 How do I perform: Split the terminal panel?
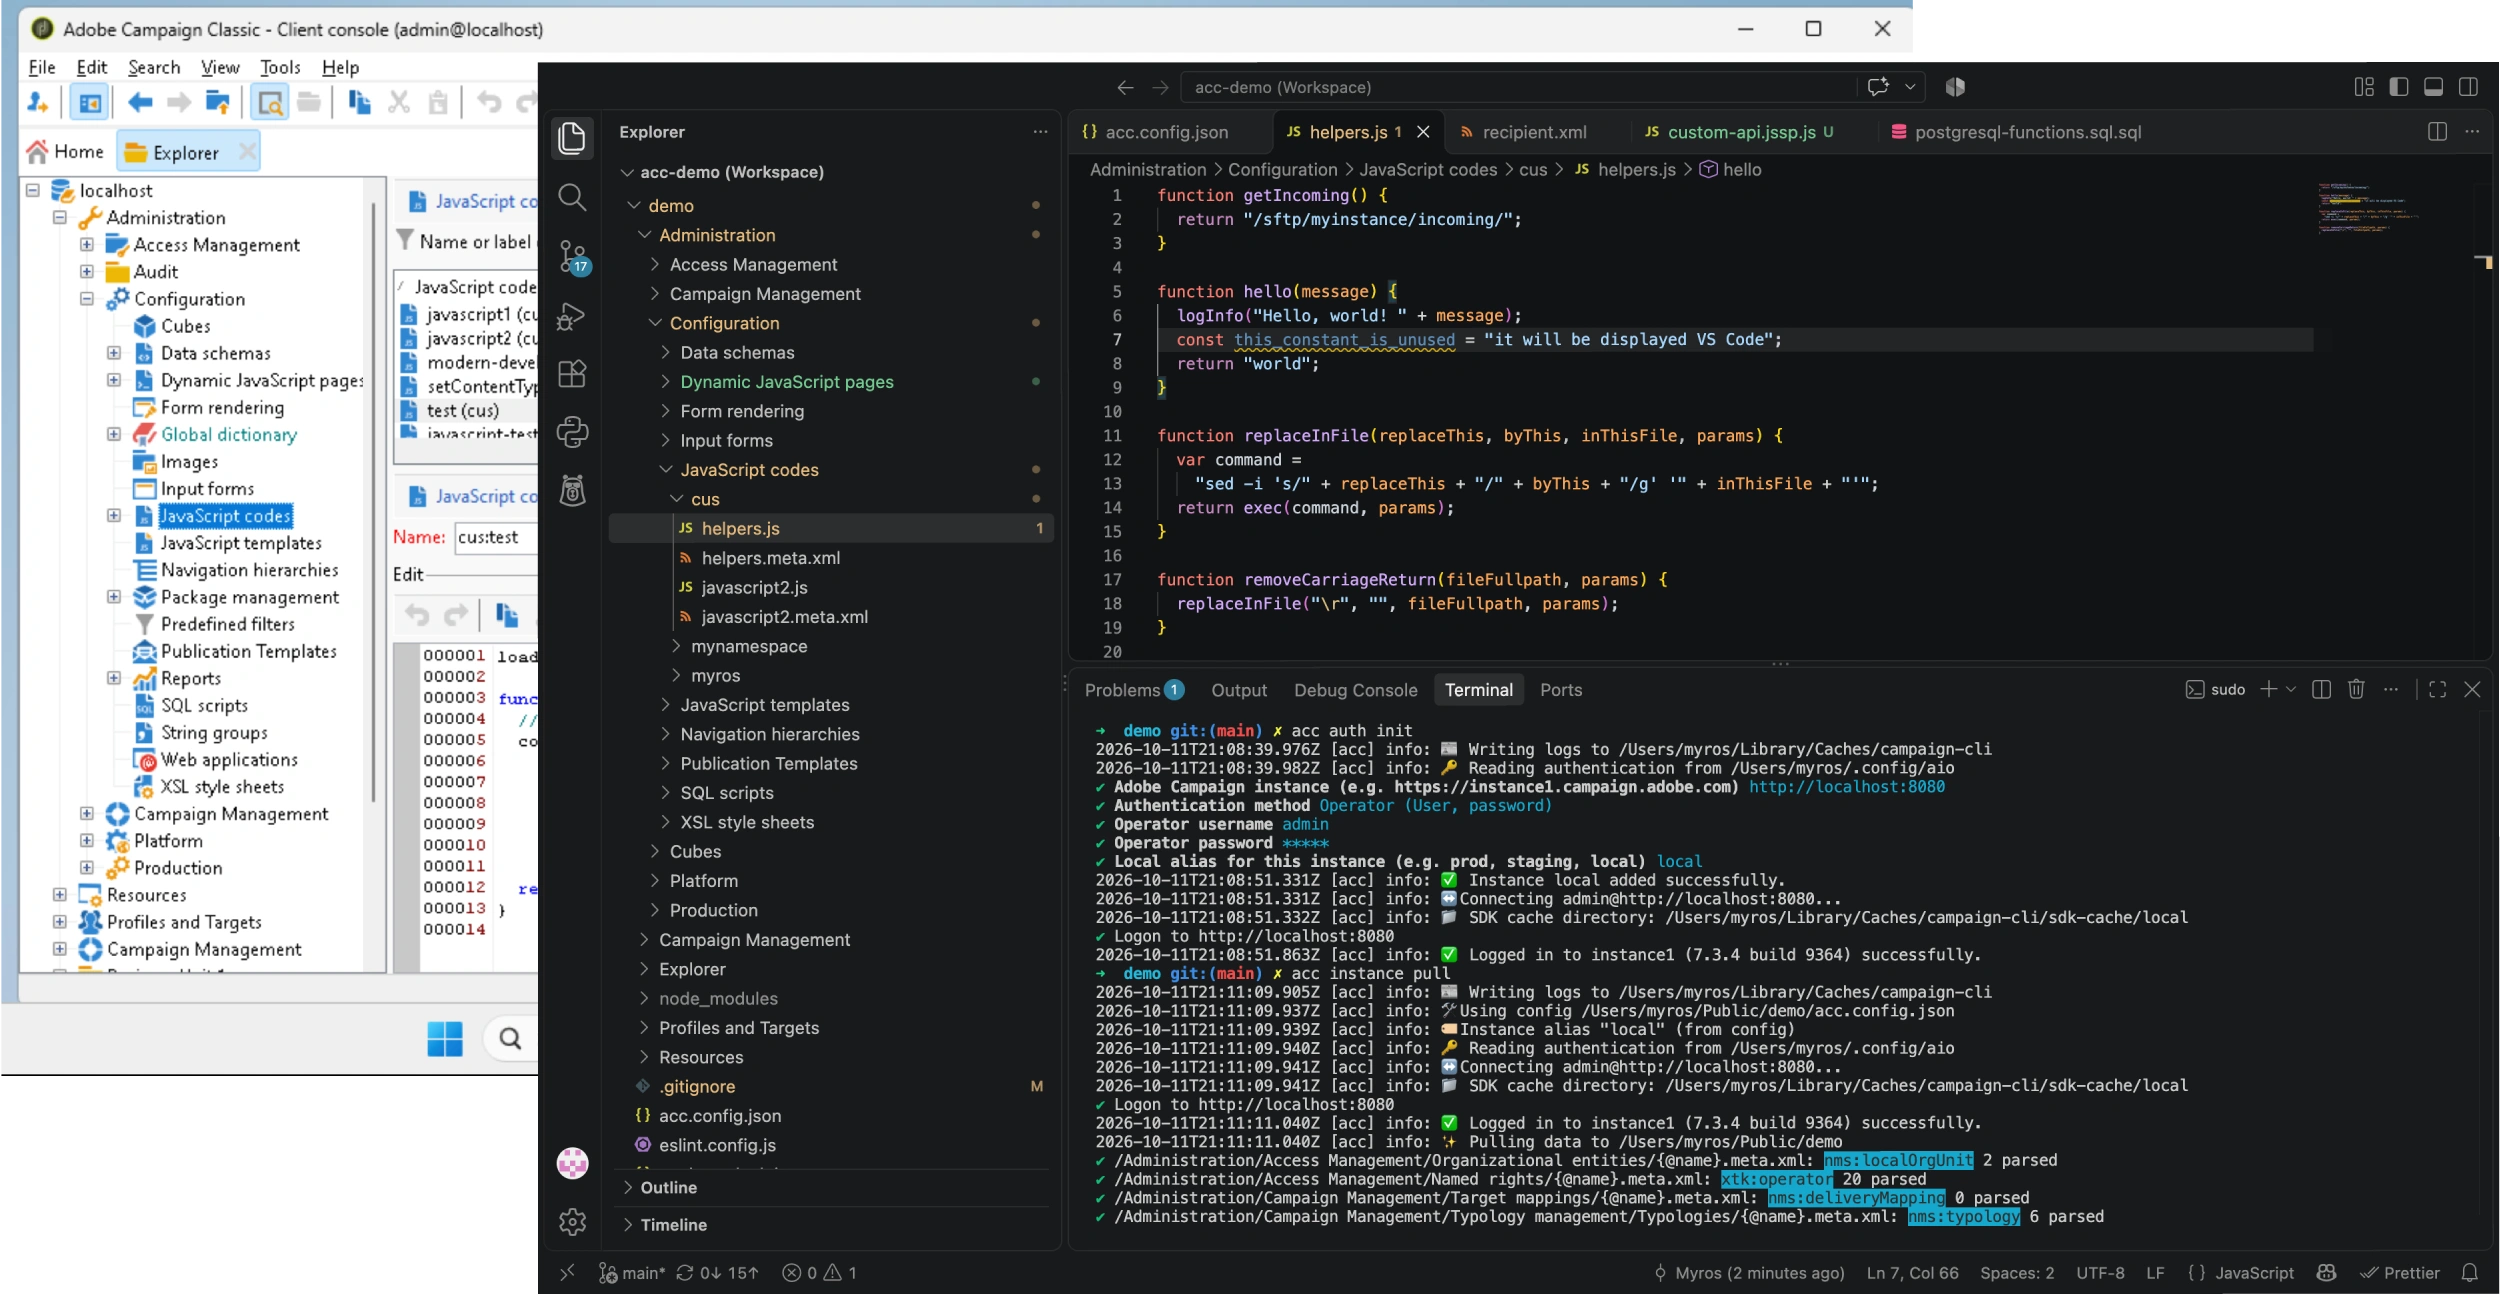coord(2322,689)
